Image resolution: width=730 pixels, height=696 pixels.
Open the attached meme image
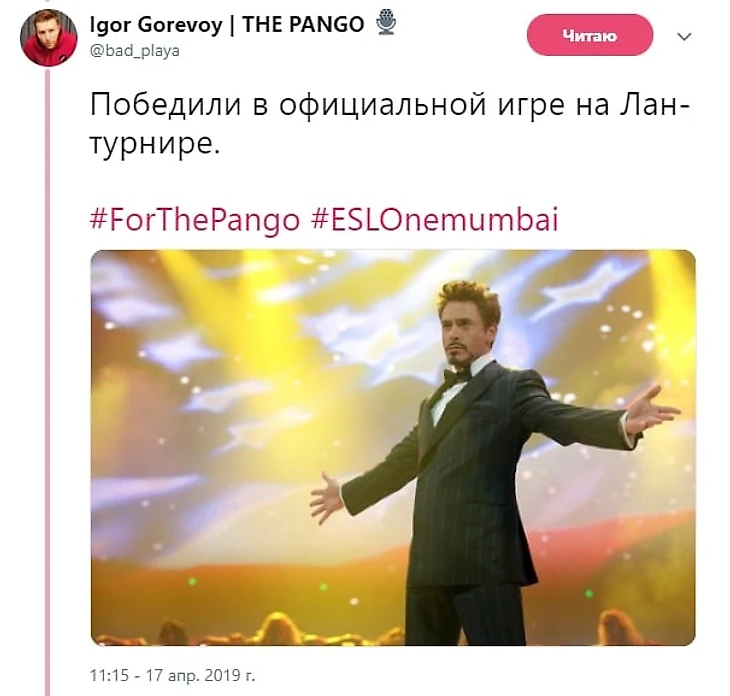coord(393,447)
